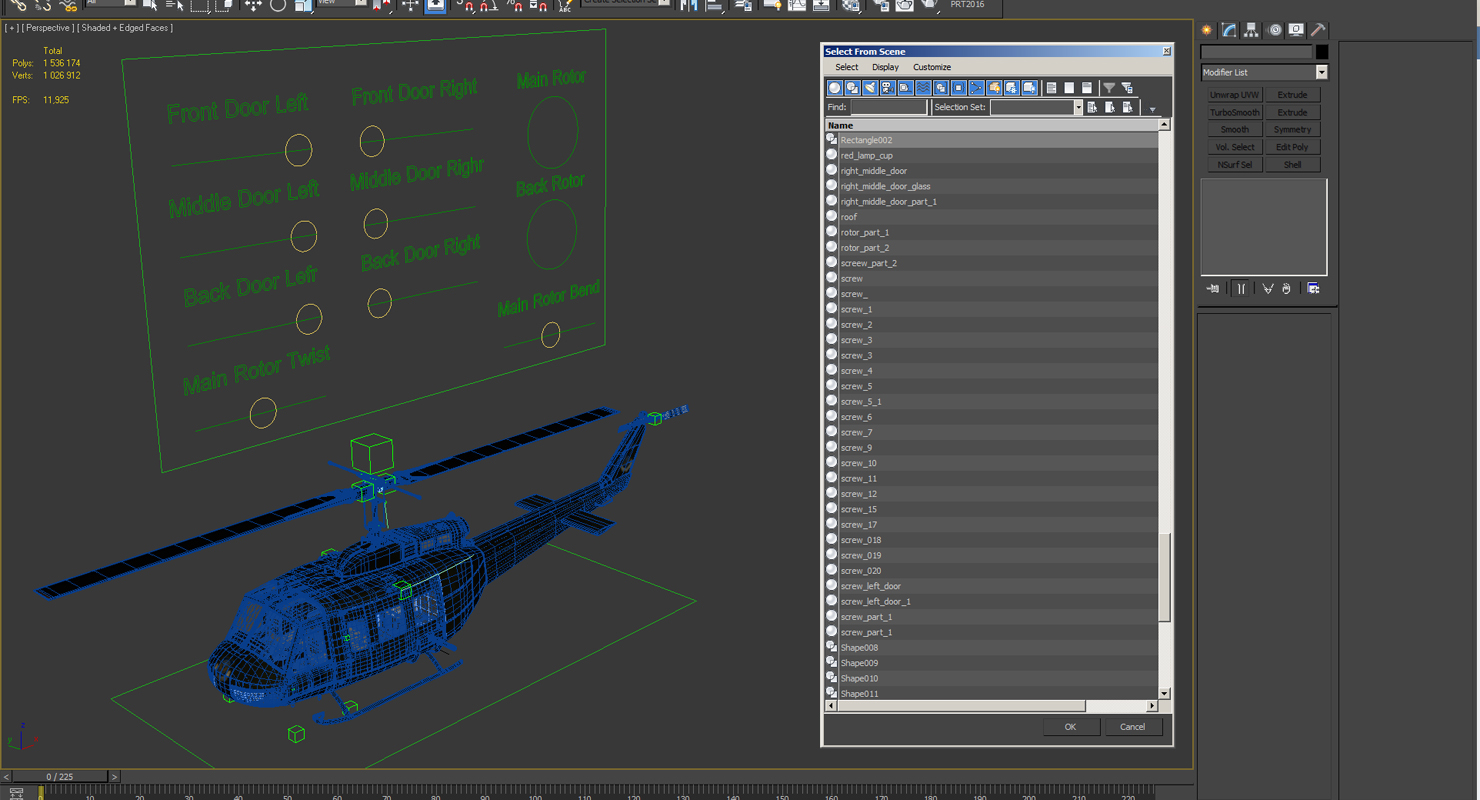Open small arrow menu right of selection set icons
This screenshot has height=800, width=1480.
tap(1152, 109)
